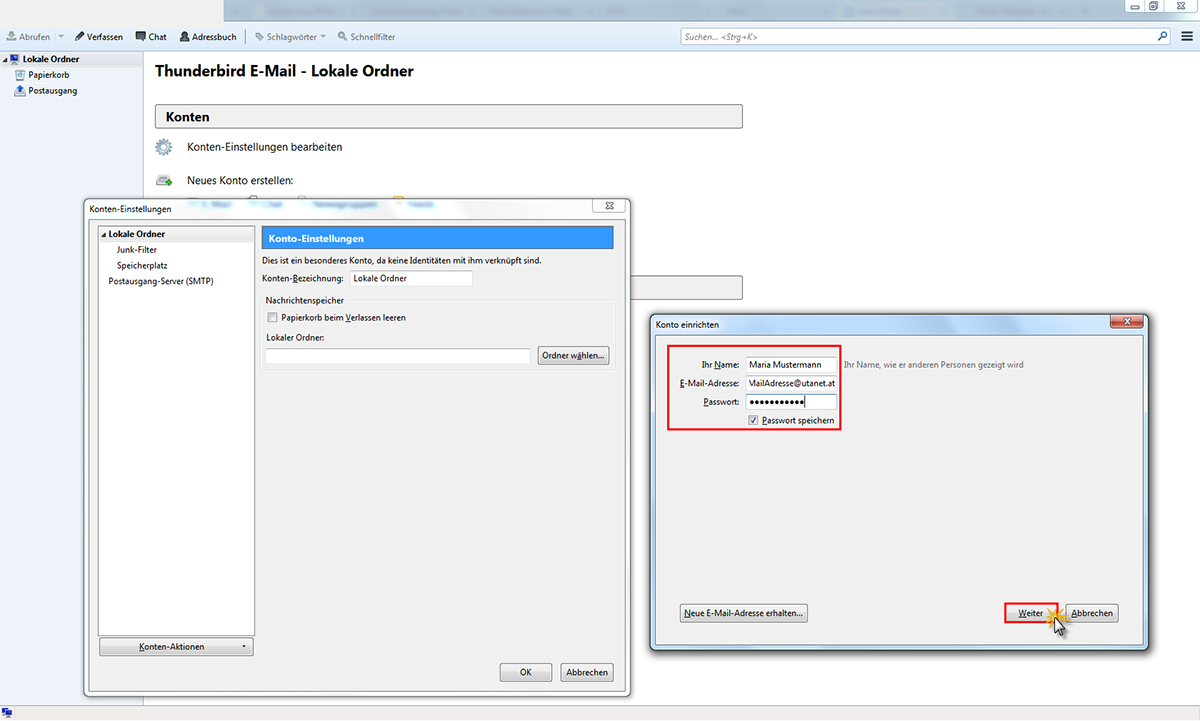This screenshot has height=721, width=1200.
Task: Select Lokale Ordner in the account settings tree
Action: pyautogui.click(x=136, y=234)
